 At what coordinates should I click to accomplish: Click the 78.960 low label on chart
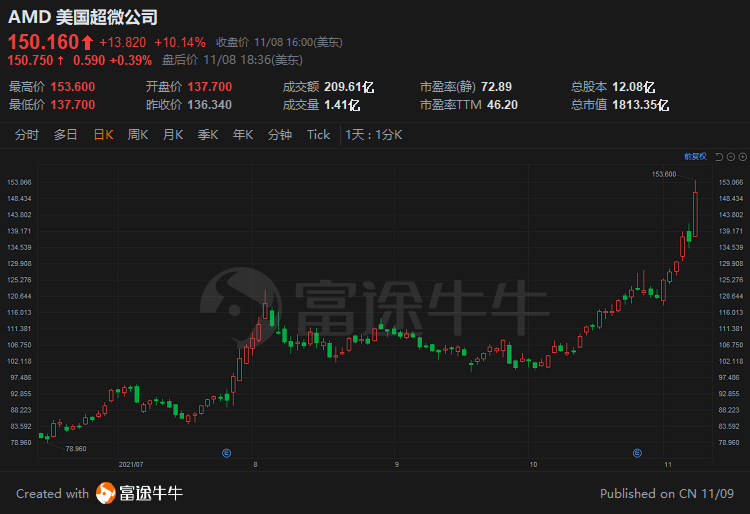[x=76, y=448]
